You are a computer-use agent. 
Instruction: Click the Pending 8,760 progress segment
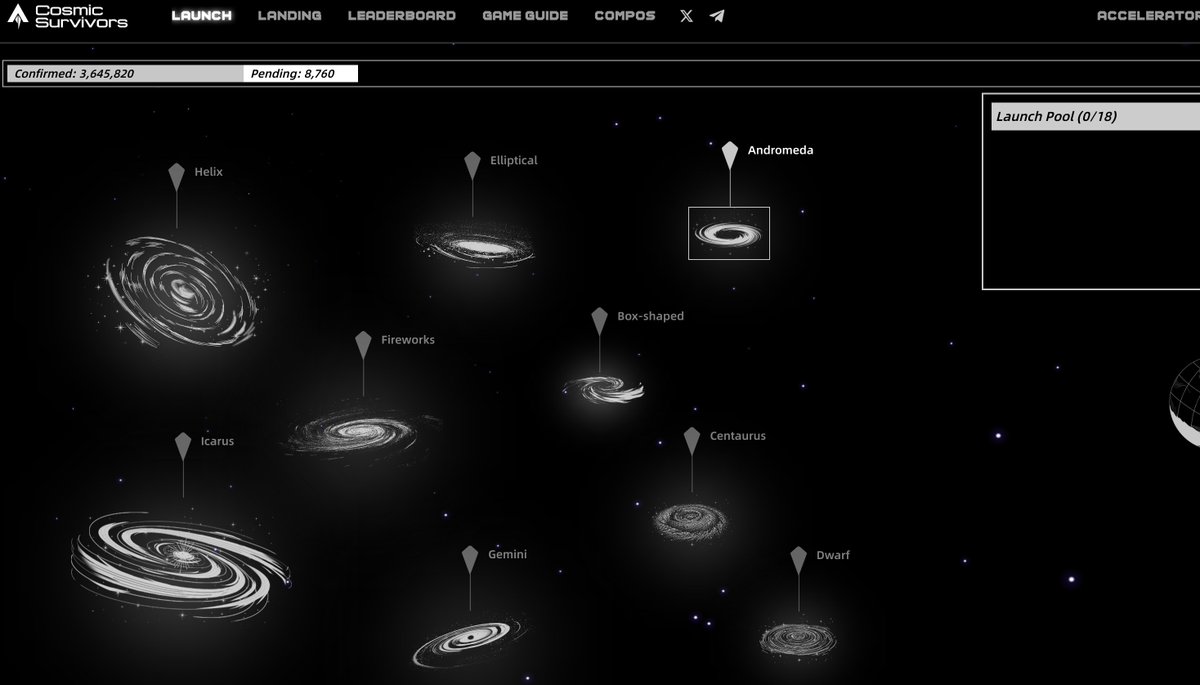(300, 74)
